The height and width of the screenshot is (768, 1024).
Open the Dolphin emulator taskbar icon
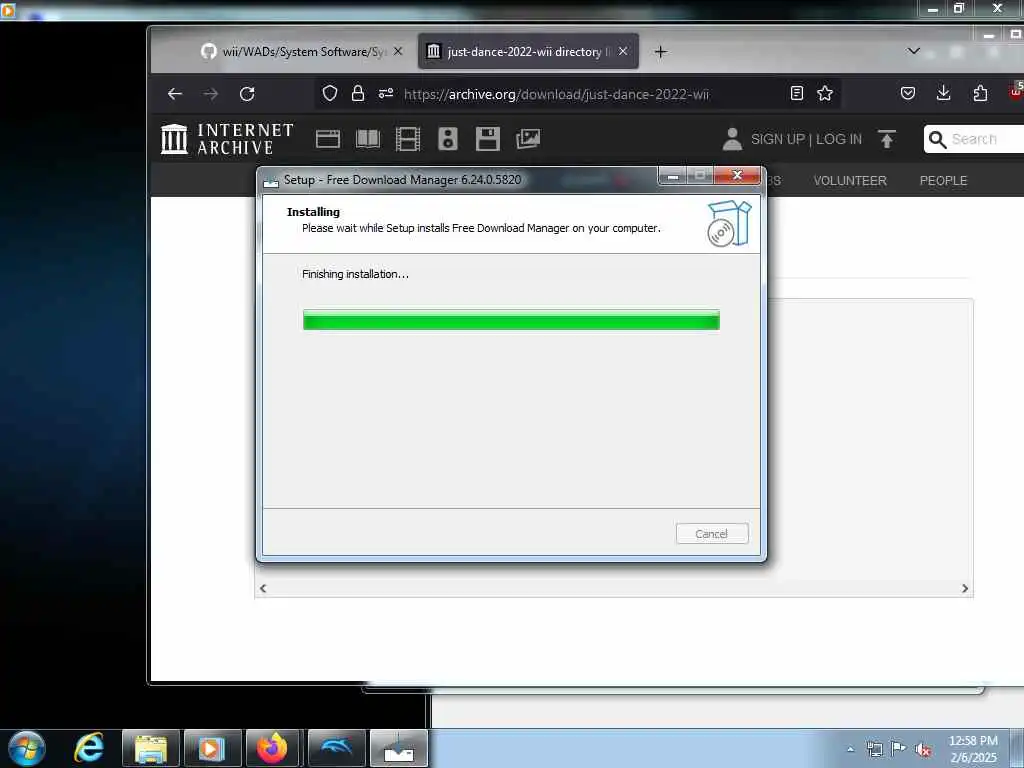point(336,749)
